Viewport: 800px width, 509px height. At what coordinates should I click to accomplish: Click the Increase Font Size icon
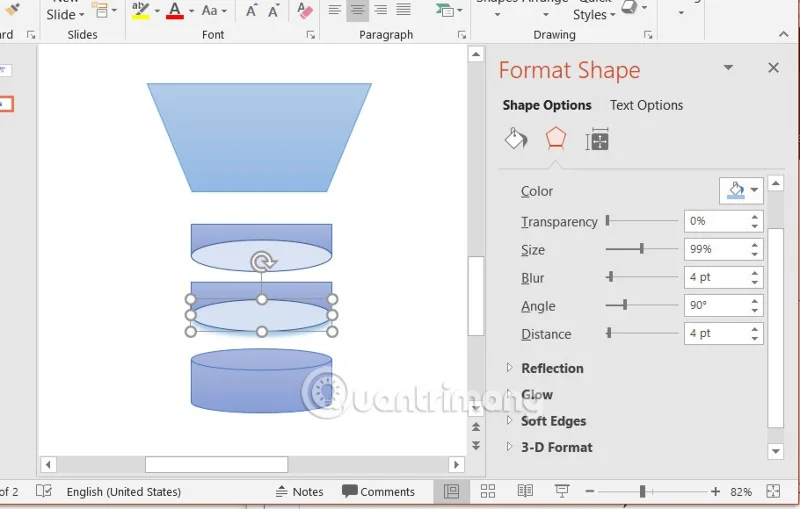[x=251, y=11]
